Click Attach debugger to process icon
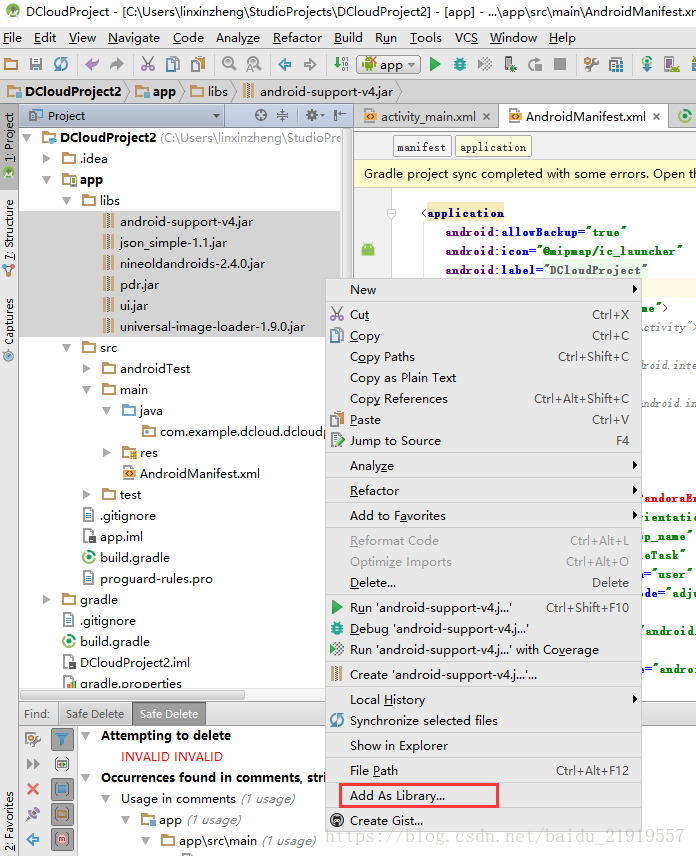Image resolution: width=696 pixels, height=856 pixels. (510, 64)
